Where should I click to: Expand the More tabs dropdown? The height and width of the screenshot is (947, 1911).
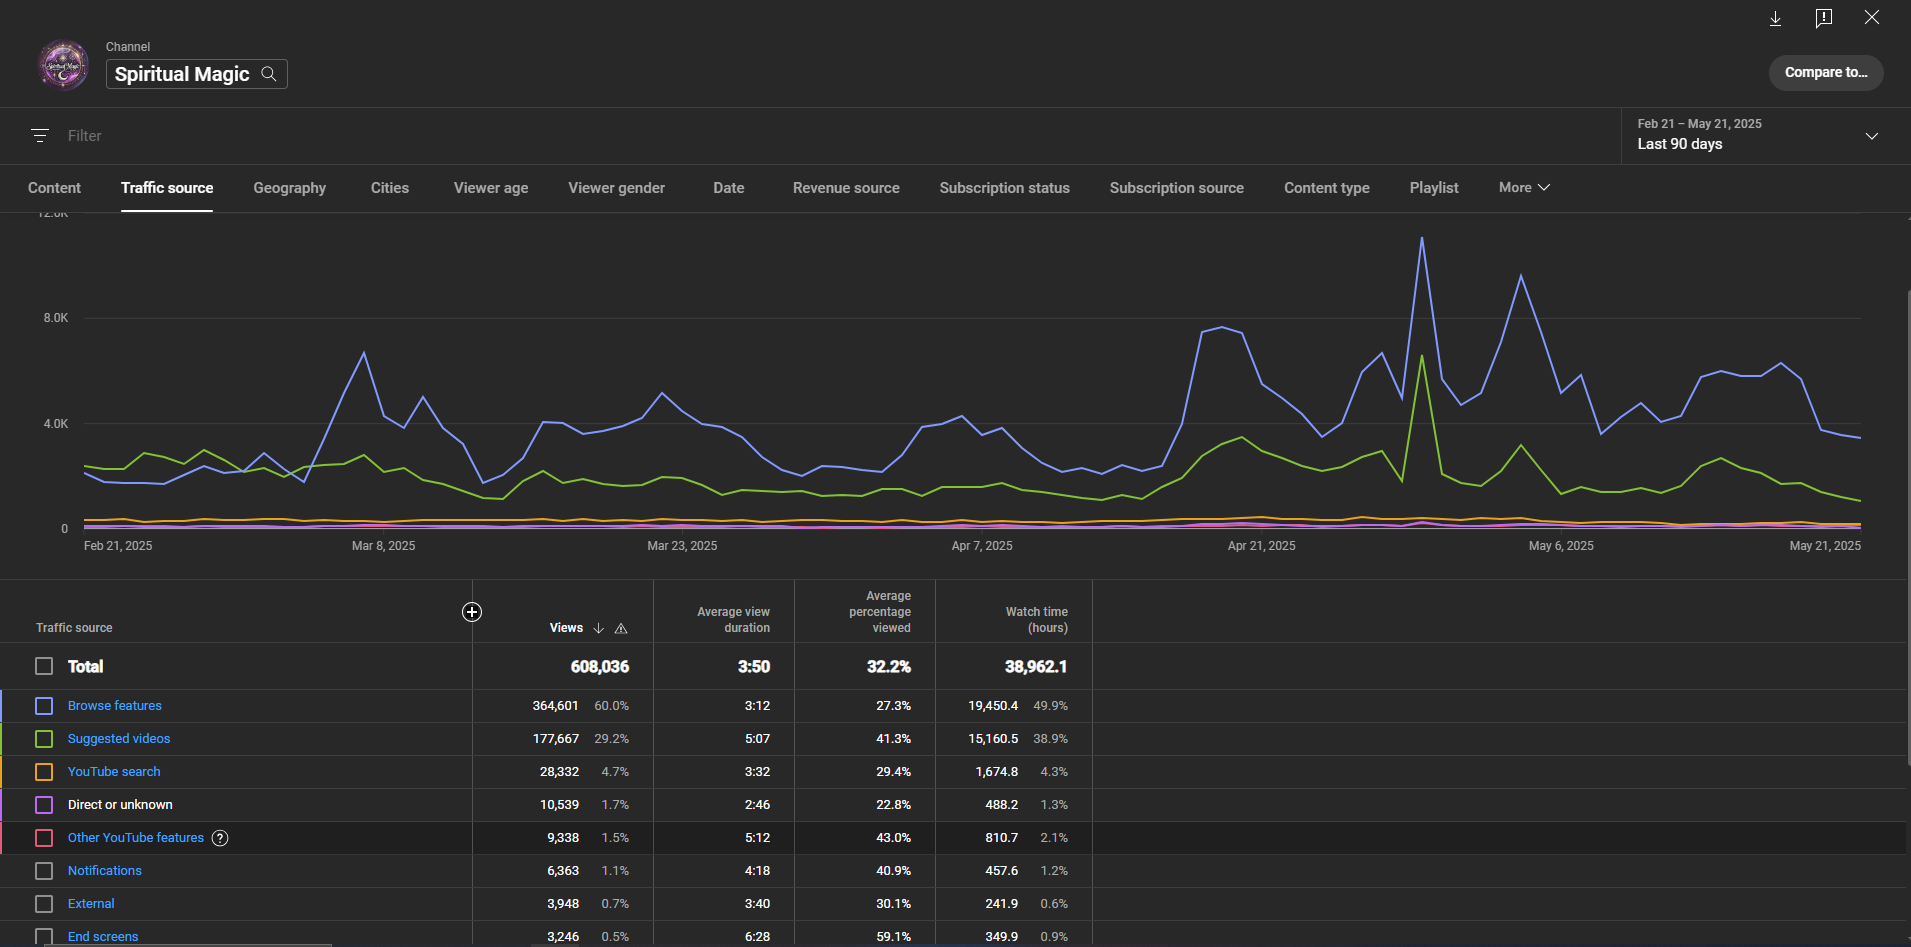coord(1524,188)
